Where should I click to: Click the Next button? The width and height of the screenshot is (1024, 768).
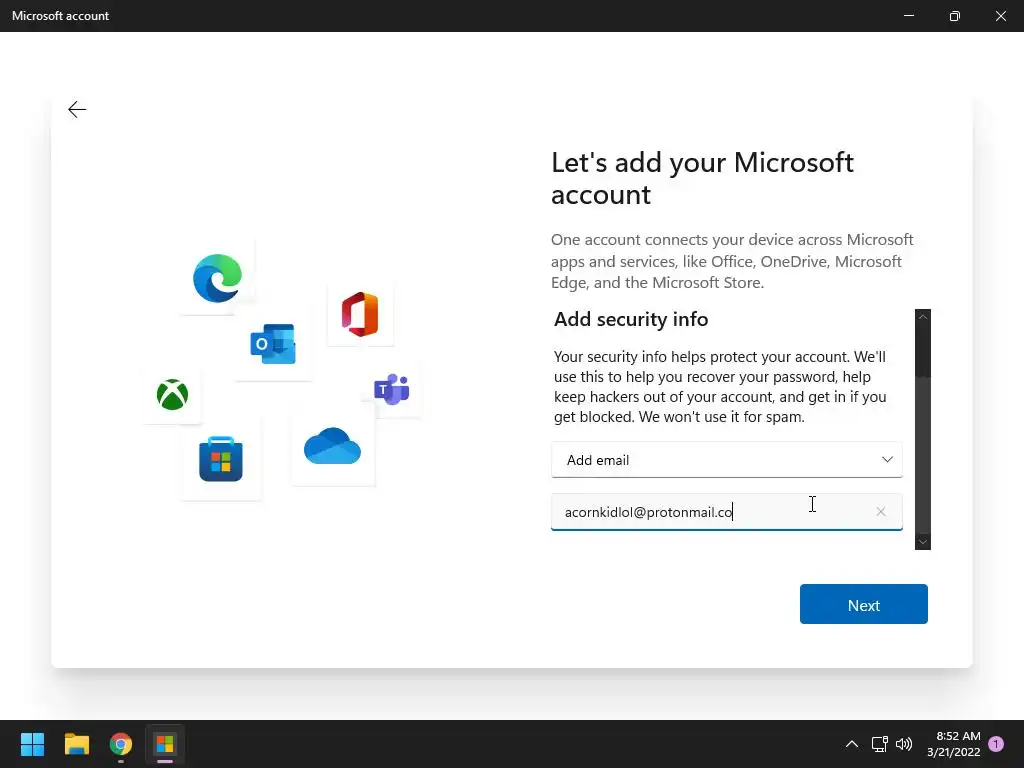pyautogui.click(x=863, y=604)
